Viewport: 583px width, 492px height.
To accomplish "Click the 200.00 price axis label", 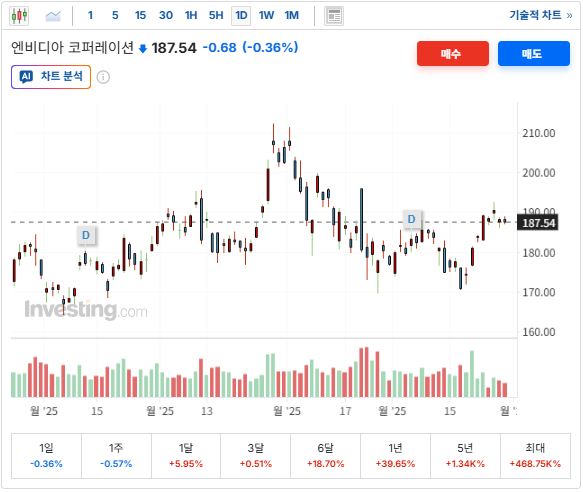I will click(x=538, y=173).
